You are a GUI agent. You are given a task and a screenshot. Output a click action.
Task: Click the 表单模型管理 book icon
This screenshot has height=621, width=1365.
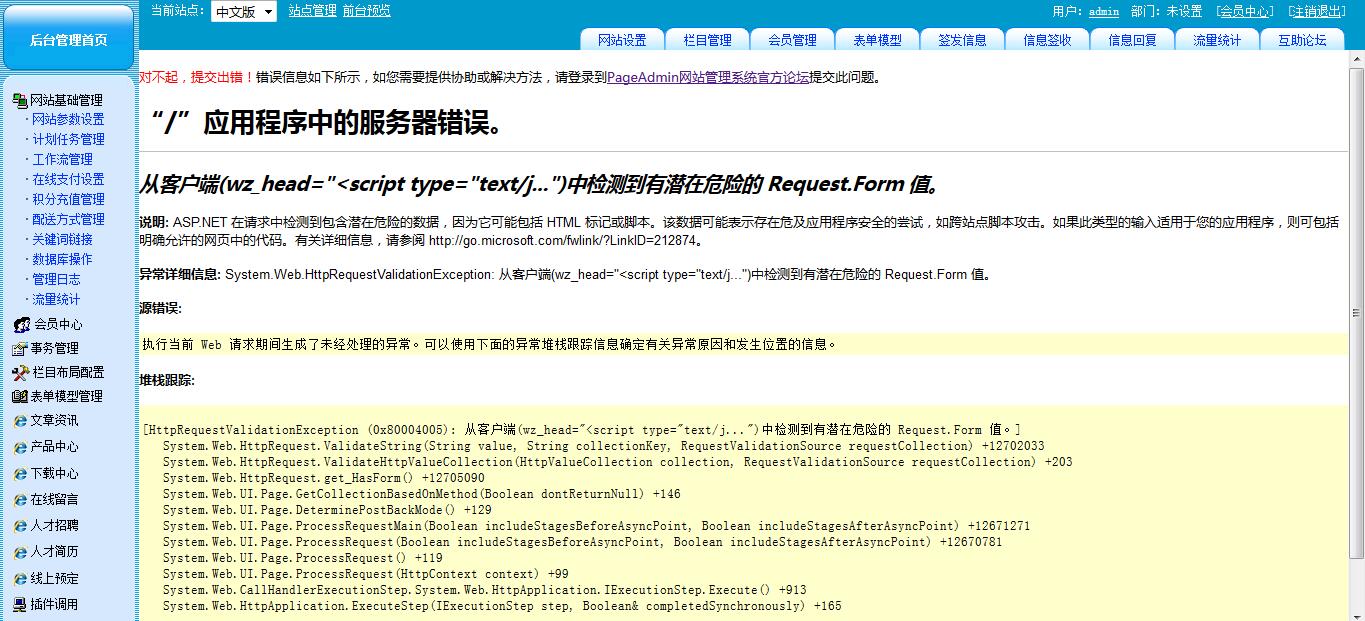(x=19, y=396)
